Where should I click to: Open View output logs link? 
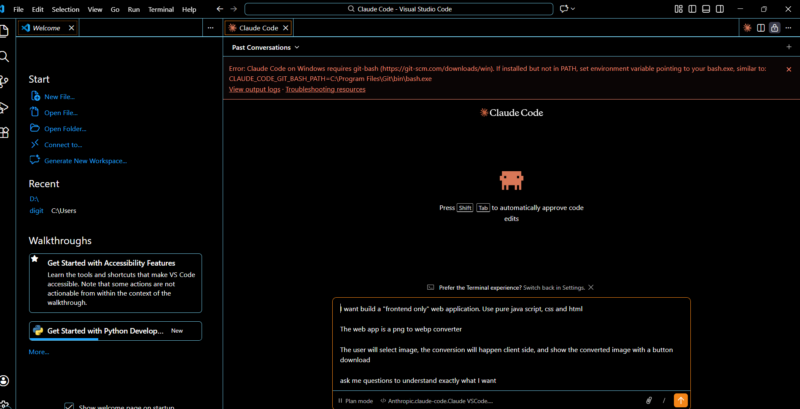(x=255, y=89)
